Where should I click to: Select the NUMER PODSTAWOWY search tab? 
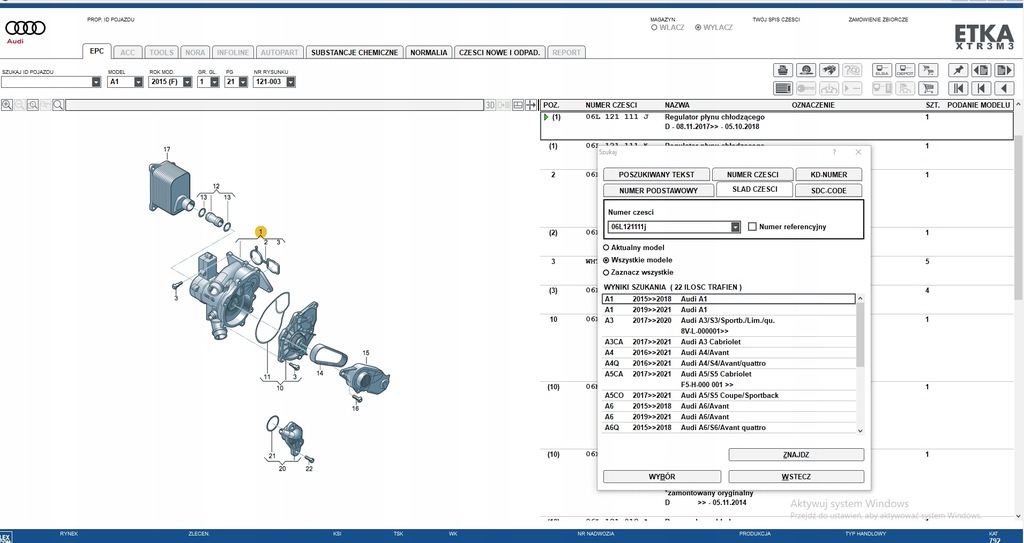coord(658,191)
